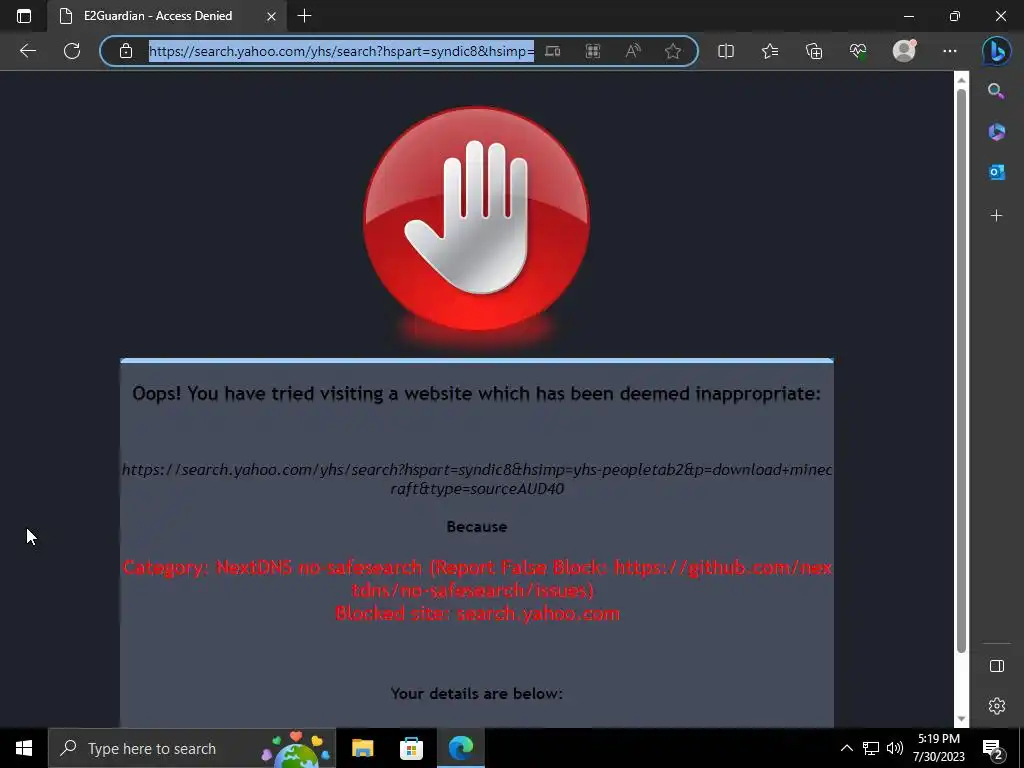Show hidden tray icons chevron

point(846,748)
